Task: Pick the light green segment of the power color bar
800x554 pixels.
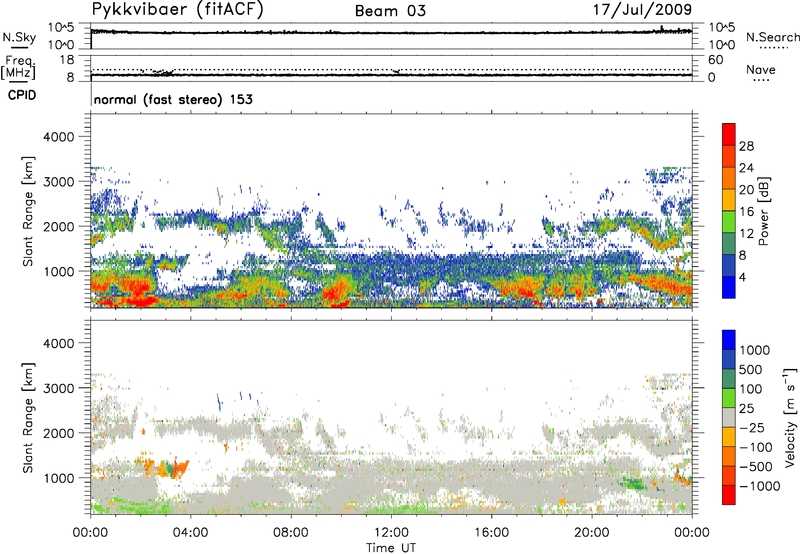Action: [729, 222]
